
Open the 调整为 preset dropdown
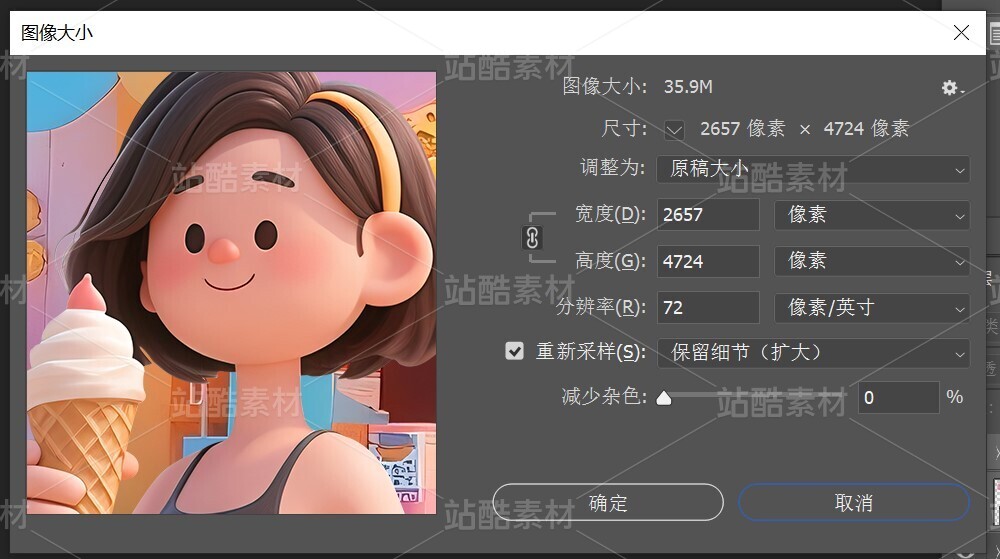click(813, 170)
